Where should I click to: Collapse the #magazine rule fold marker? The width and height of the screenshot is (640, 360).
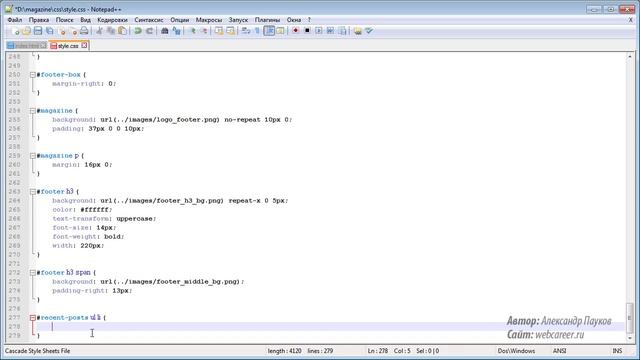coord(33,111)
